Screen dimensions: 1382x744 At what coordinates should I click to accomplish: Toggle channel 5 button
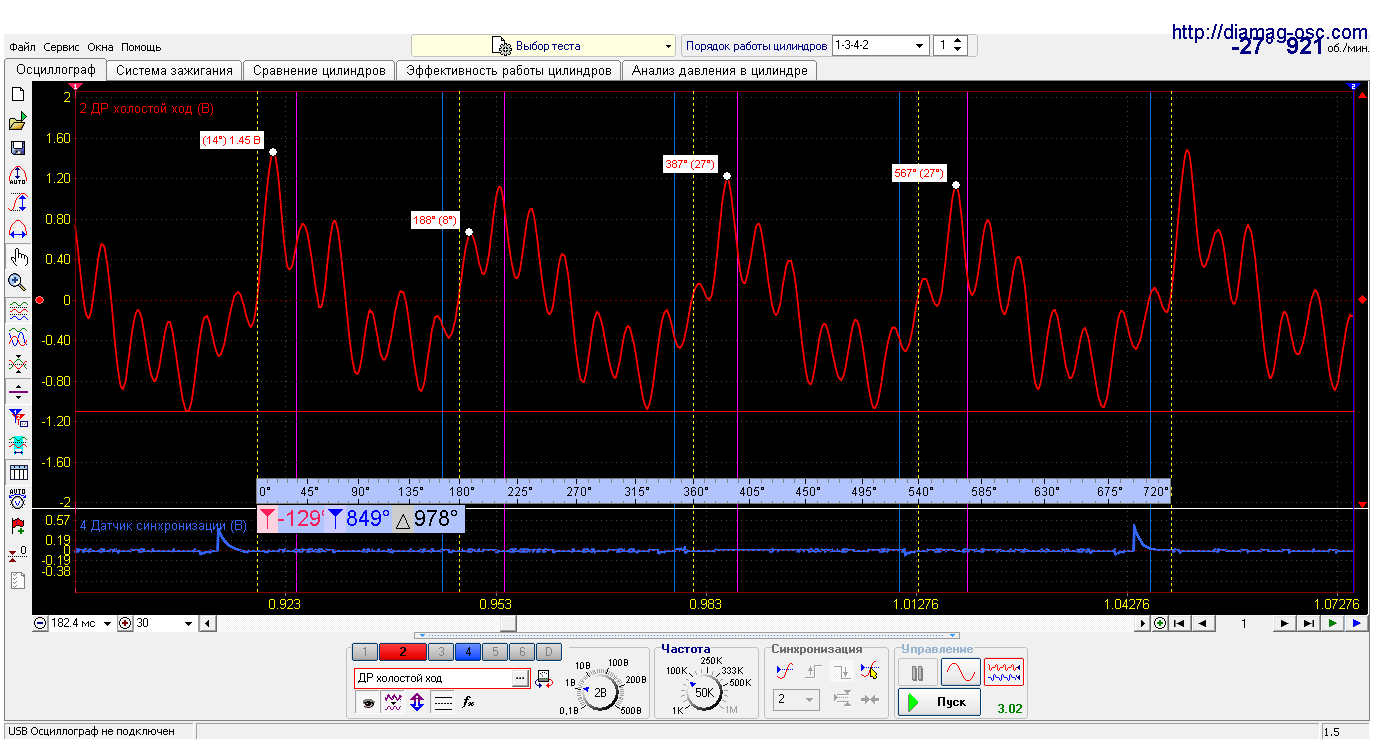pos(495,652)
